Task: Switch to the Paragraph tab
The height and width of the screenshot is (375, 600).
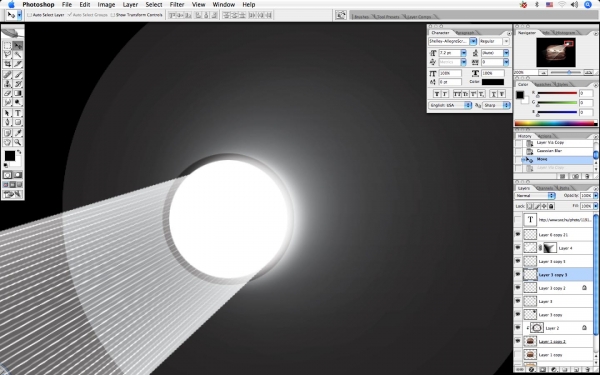Action: (465, 33)
